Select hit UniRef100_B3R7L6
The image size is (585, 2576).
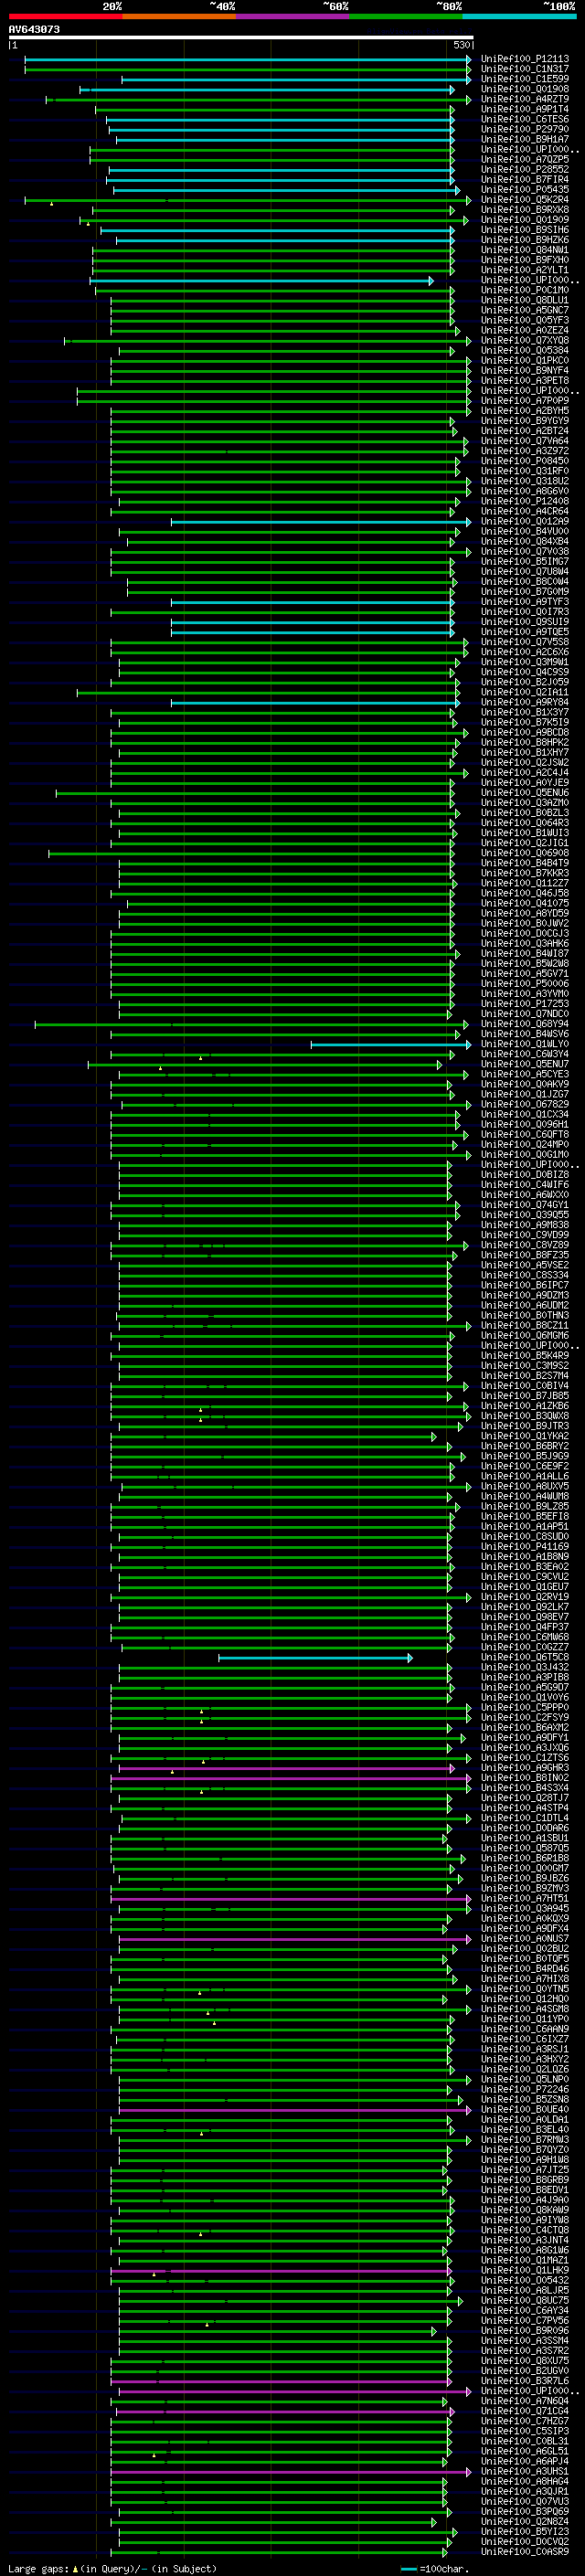[525, 2381]
